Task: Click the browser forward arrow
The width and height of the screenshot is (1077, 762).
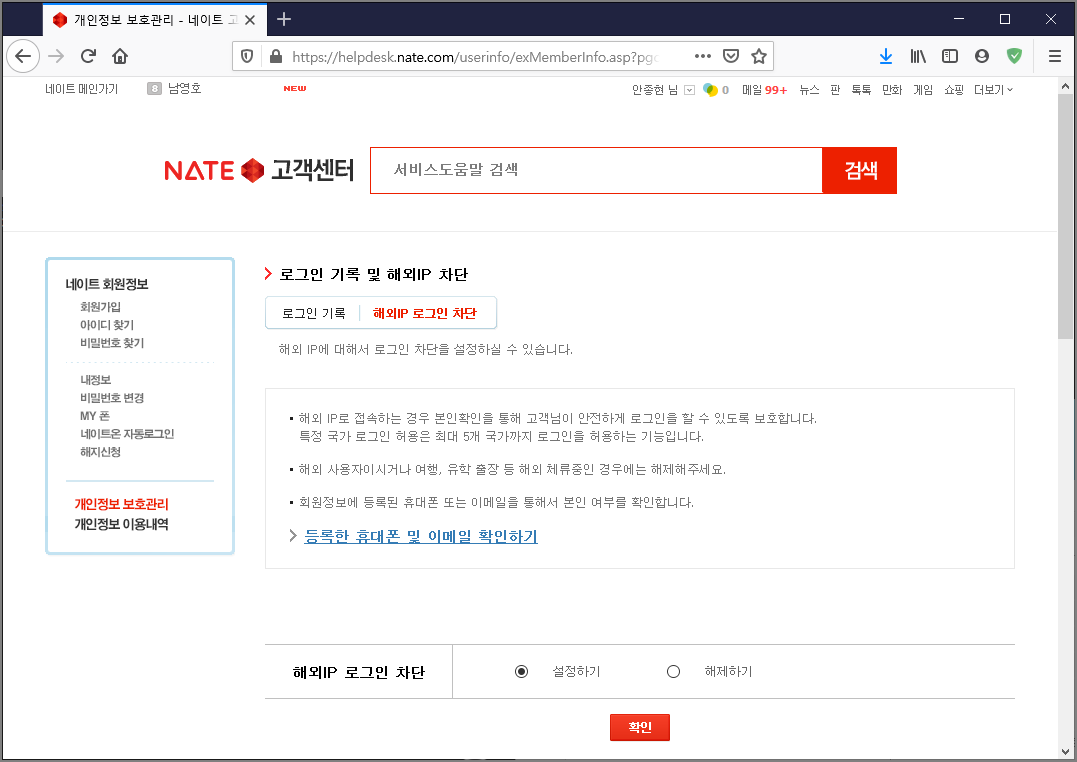Action: 56,56
